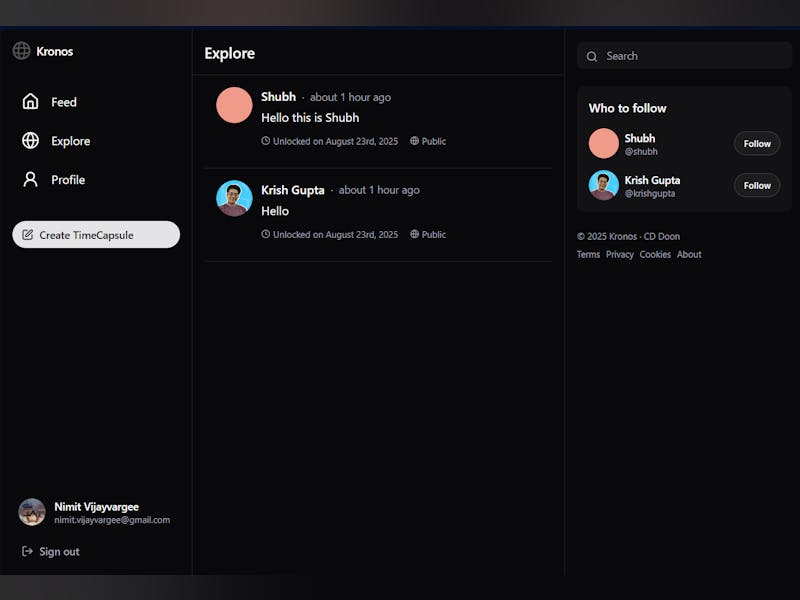The width and height of the screenshot is (800, 600).
Task: Click the "Hello this is Shubh" post text
Action: pyautogui.click(x=310, y=118)
